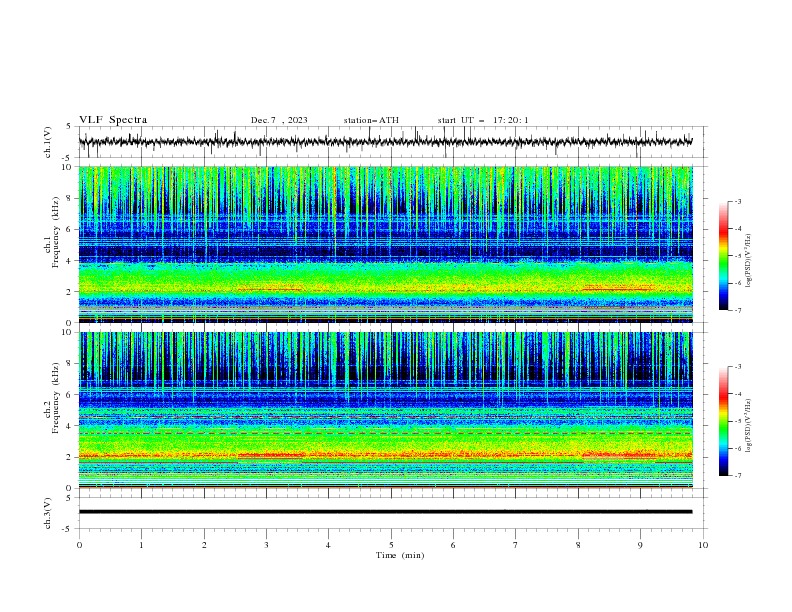Screen dimensions: 792x612
Task: Click the "station=ATH" header label
Action: 371,120
